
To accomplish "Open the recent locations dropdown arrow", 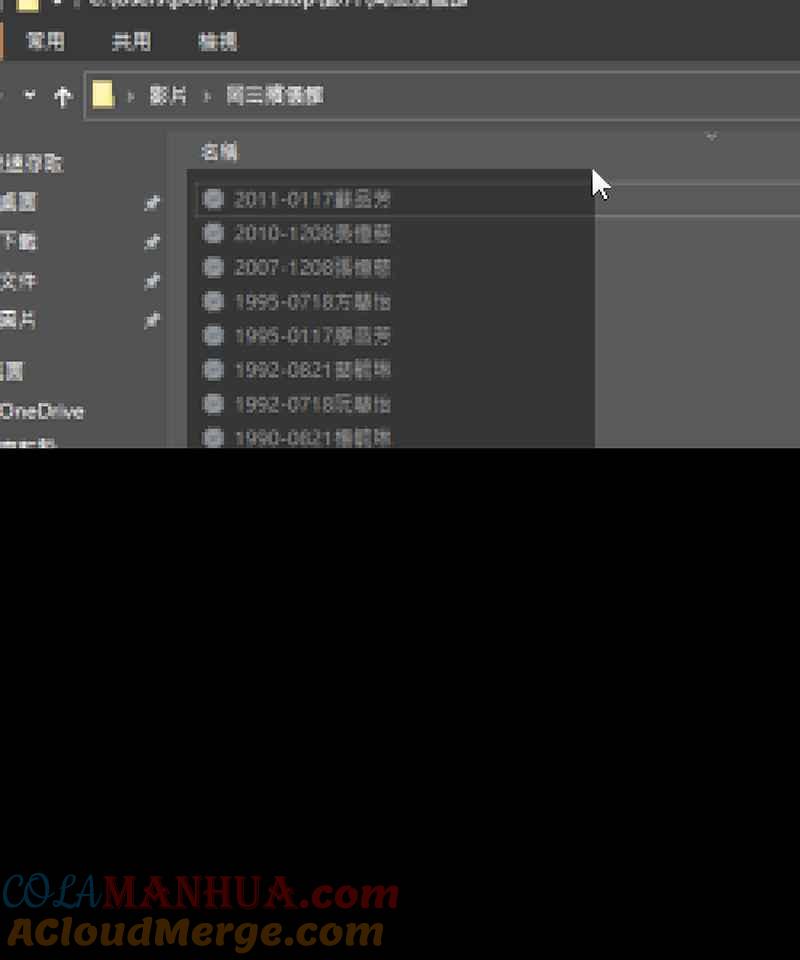I will pyautogui.click(x=30, y=96).
